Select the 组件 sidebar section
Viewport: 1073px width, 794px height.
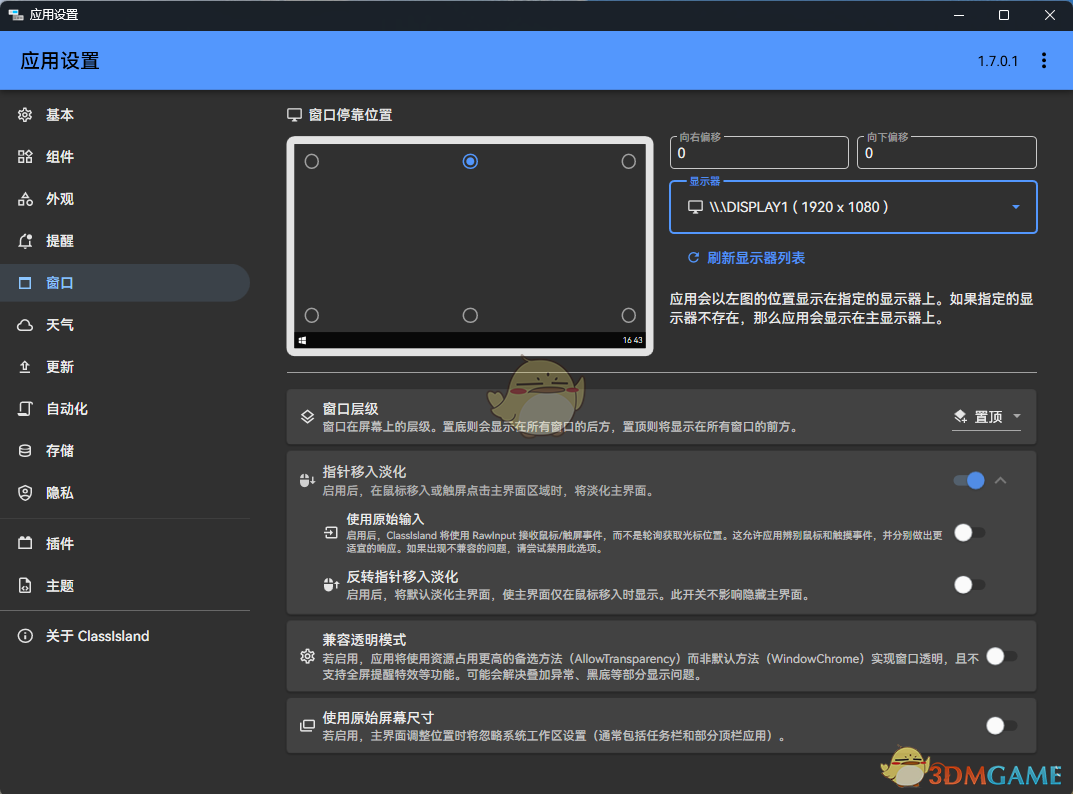60,157
